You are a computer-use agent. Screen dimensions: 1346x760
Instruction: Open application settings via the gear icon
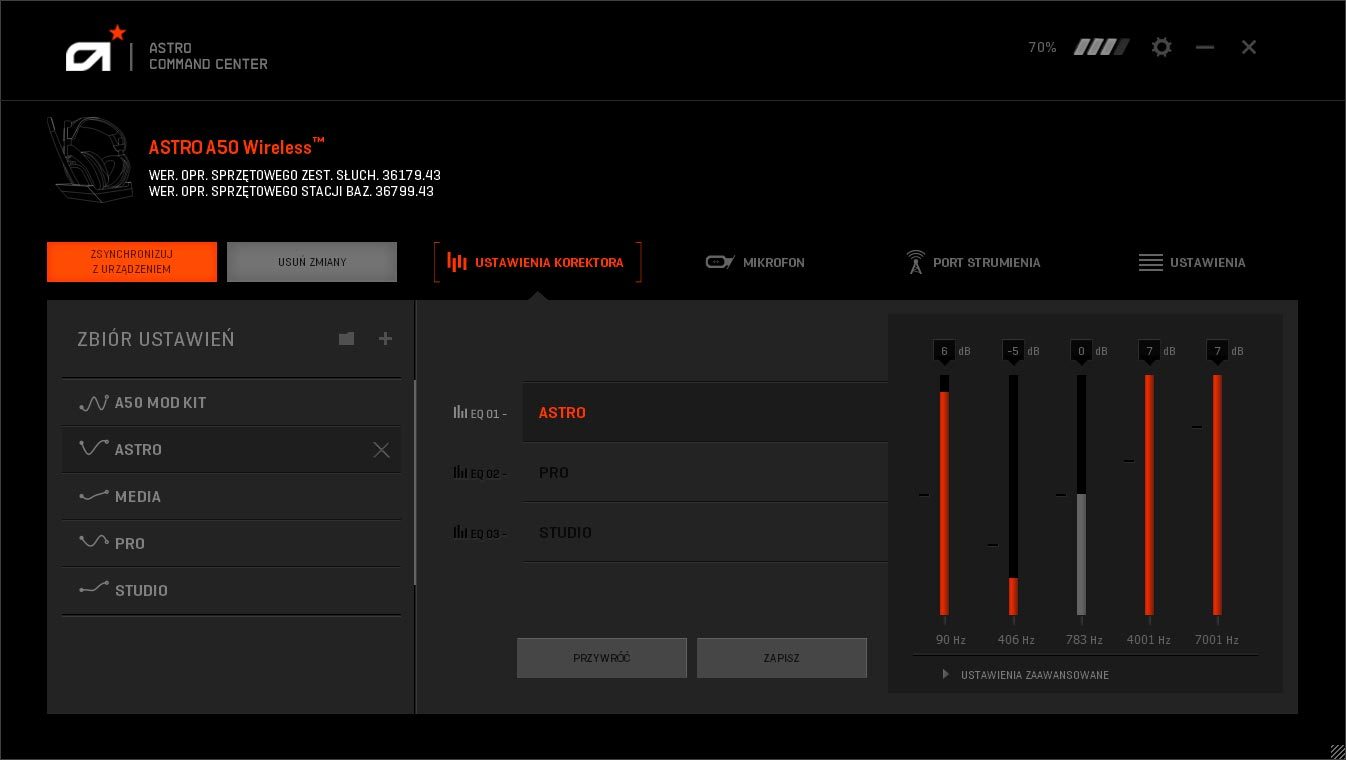click(1161, 47)
